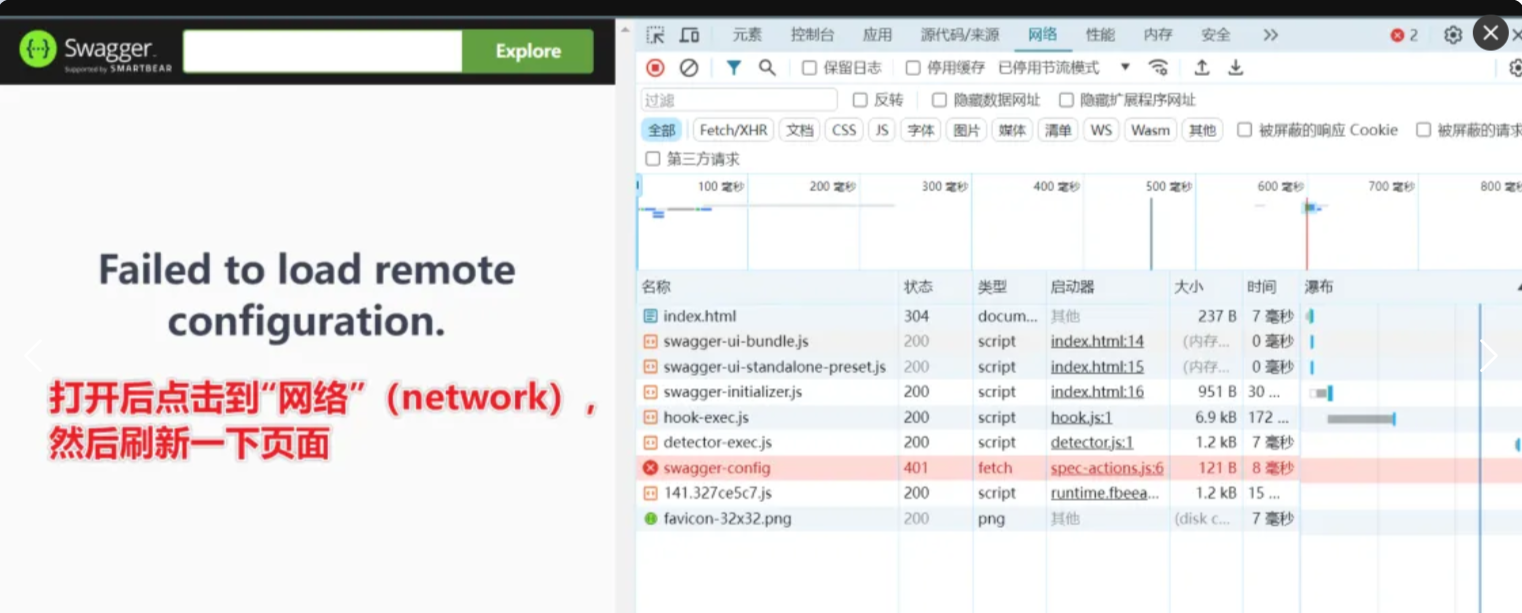
Task: Filter requests by CSS
Action: [x=844, y=130]
